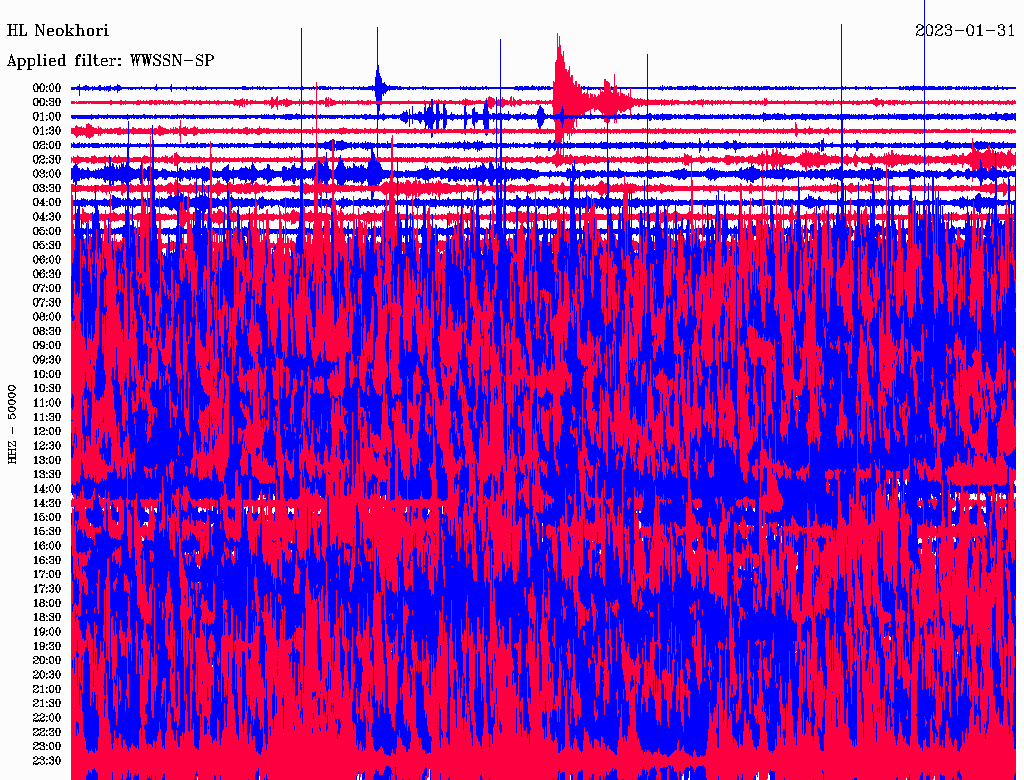Click the '22:30' time label
The image size is (1024, 780).
pos(47,732)
